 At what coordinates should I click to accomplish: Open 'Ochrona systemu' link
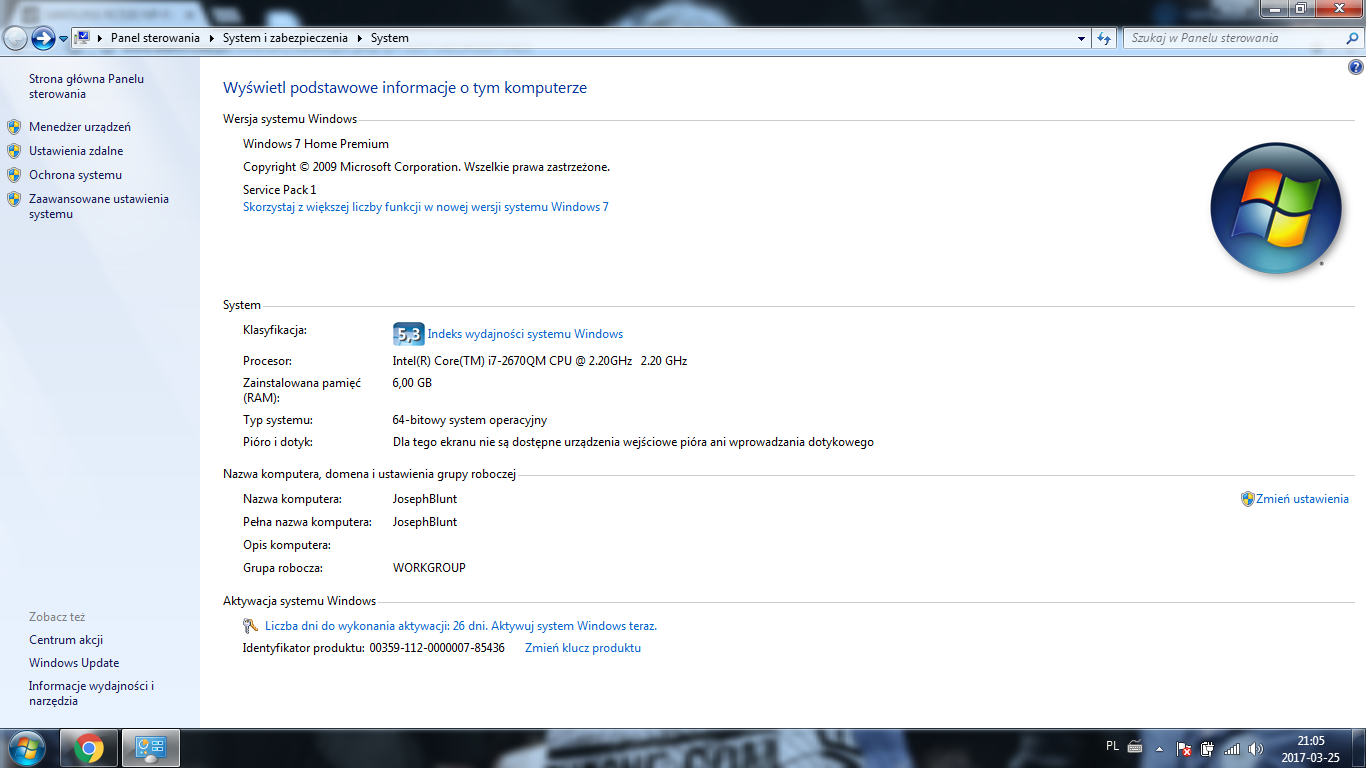pos(75,175)
